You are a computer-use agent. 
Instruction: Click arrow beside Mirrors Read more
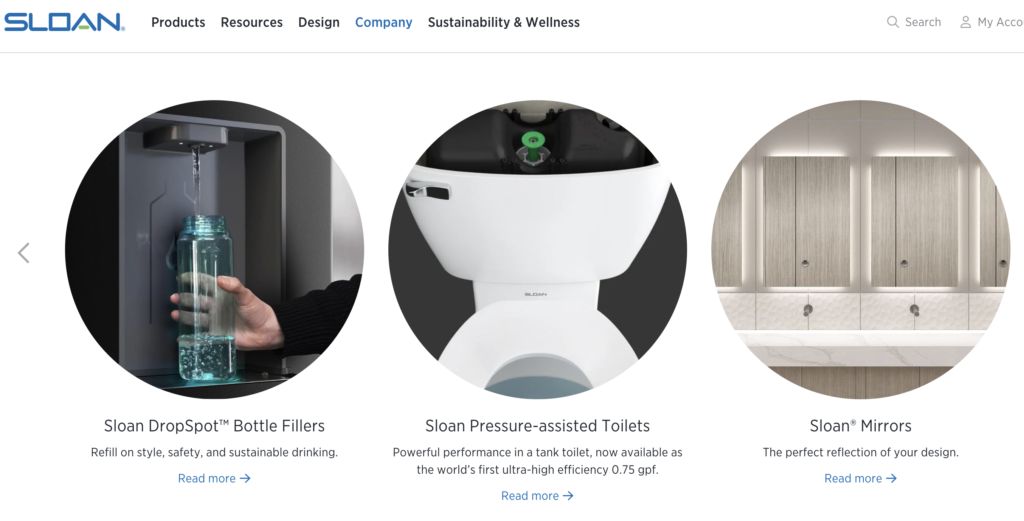(891, 479)
